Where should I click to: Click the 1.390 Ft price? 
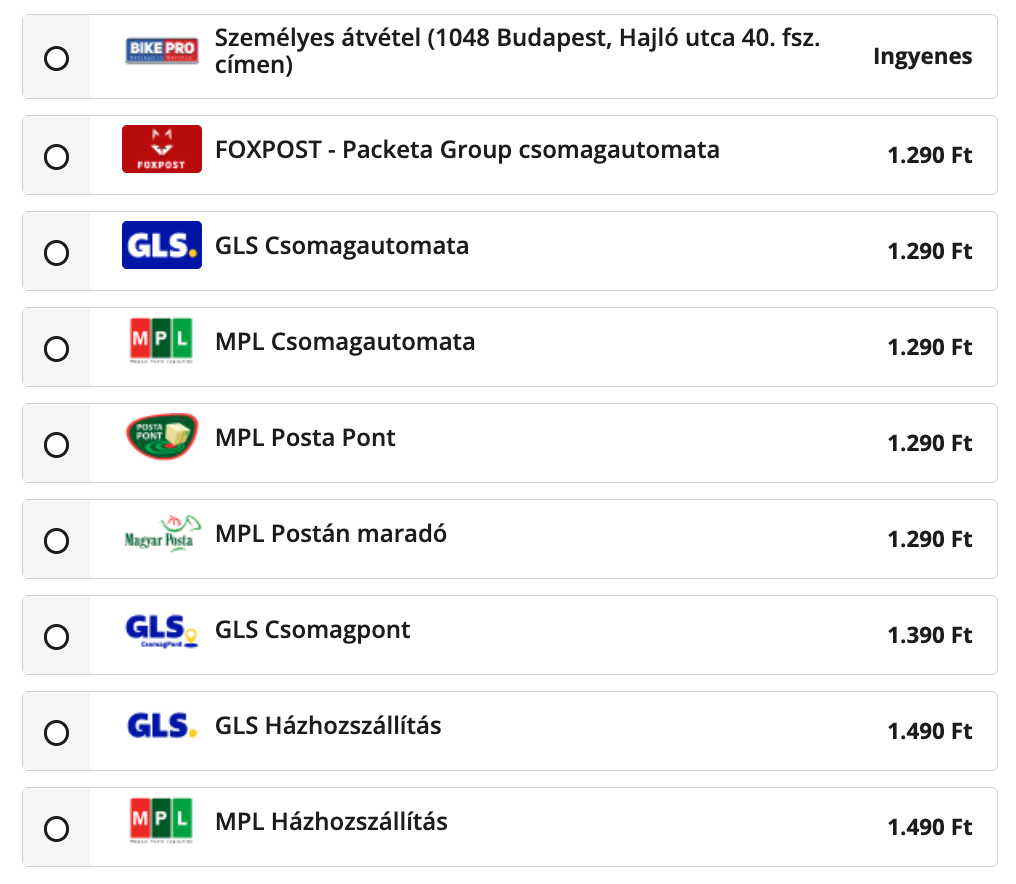[929, 635]
